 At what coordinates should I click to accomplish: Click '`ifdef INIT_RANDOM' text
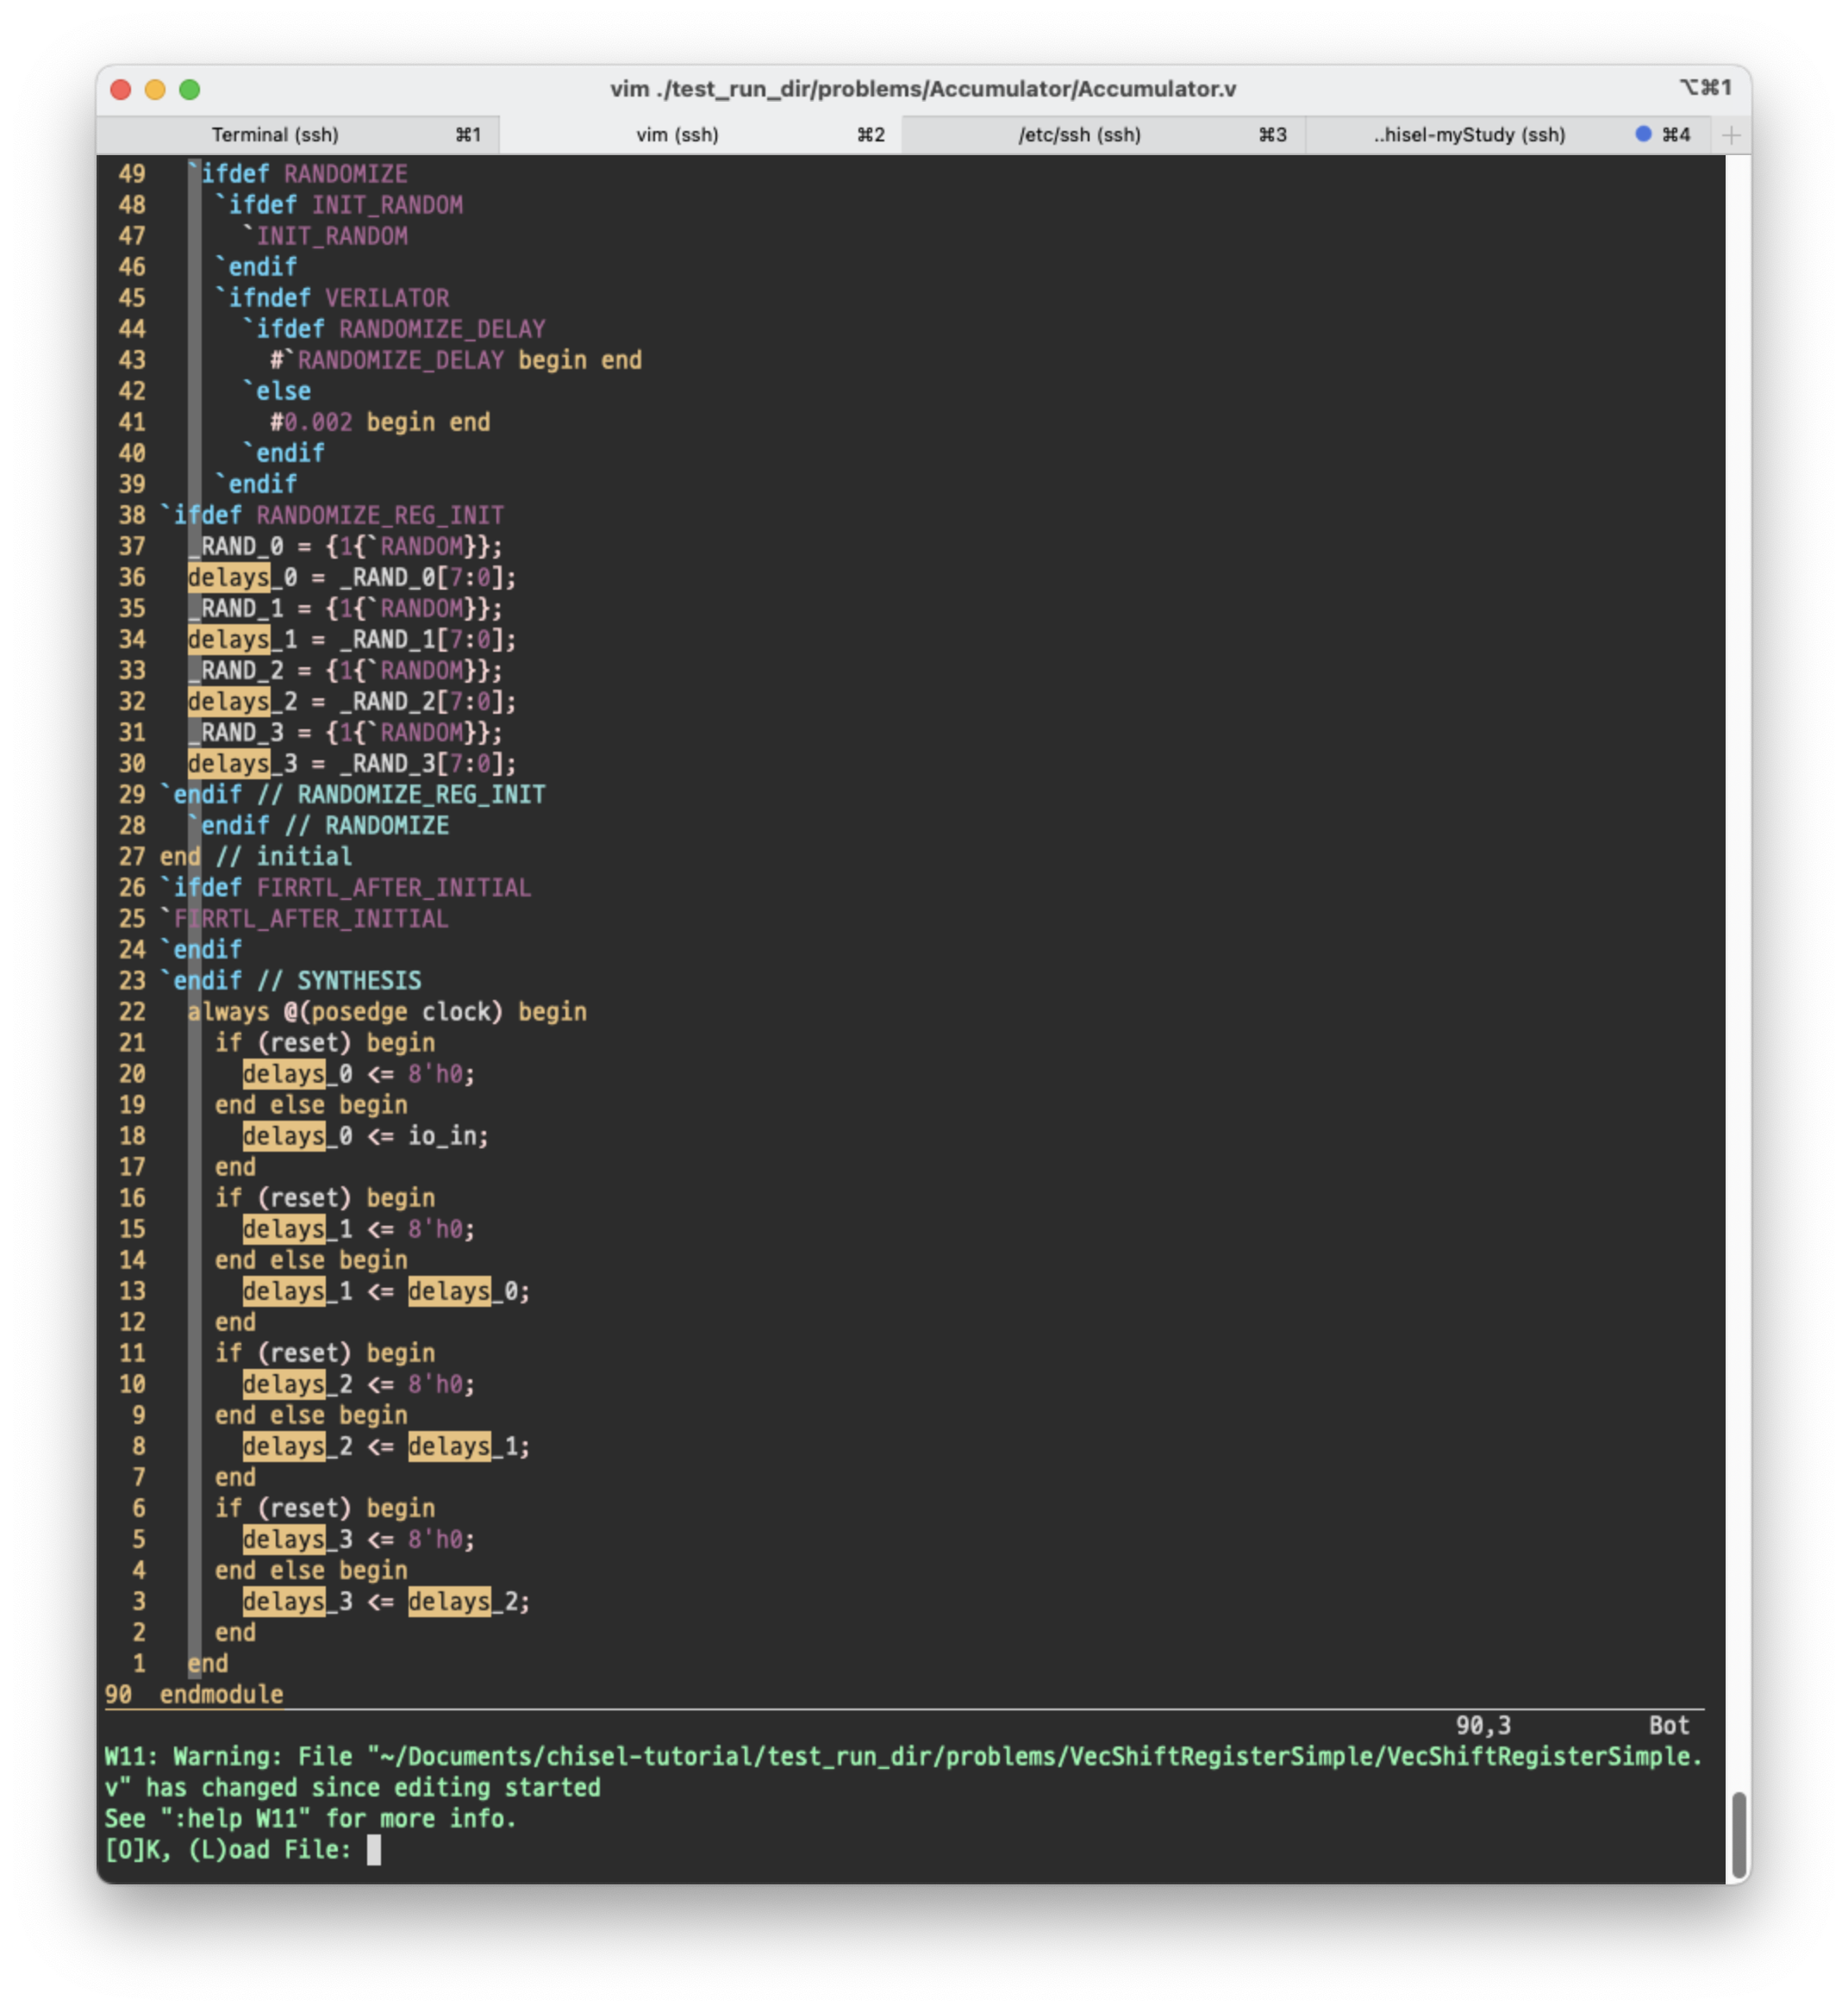pos(339,205)
